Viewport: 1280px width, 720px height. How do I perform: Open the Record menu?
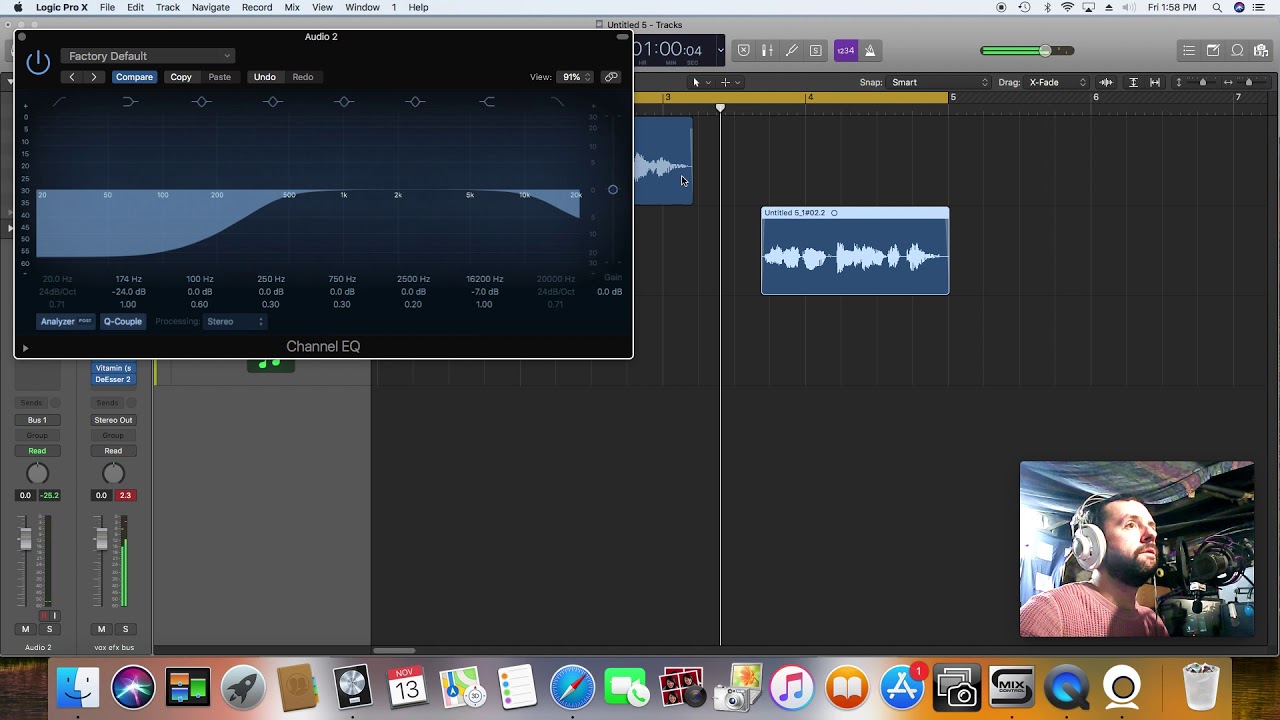[x=257, y=7]
